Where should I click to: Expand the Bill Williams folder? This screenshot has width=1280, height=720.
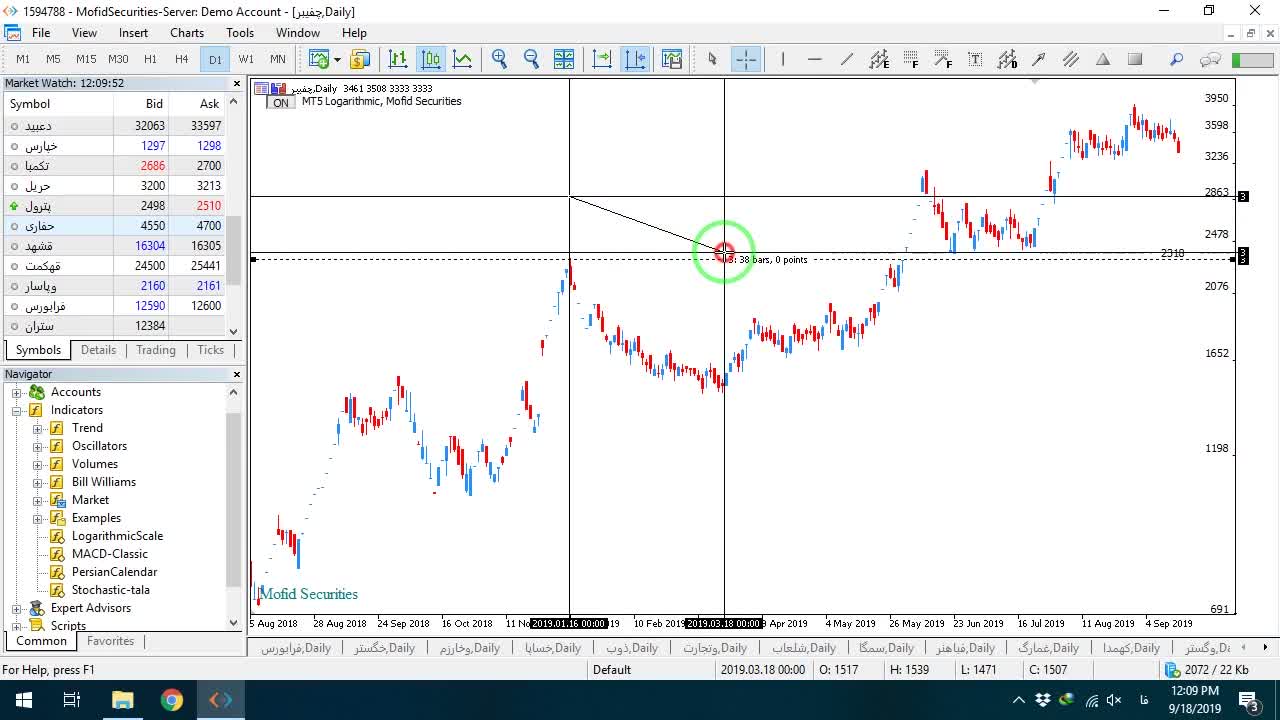[x=38, y=482]
